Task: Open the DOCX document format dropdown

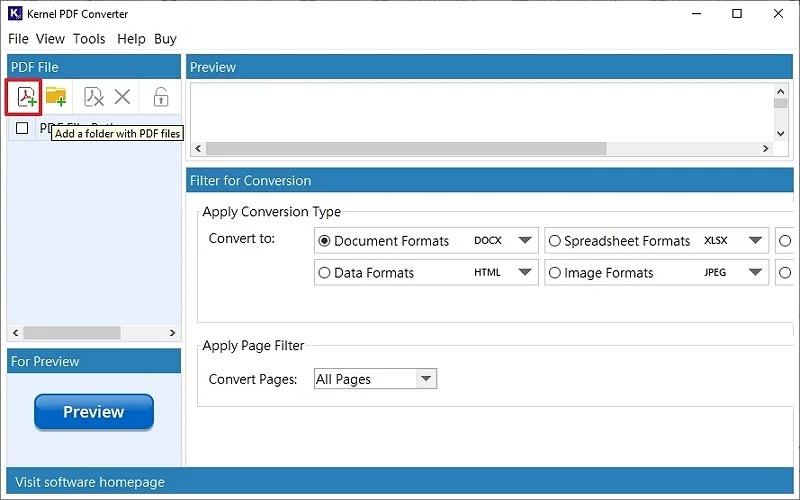Action: (525, 240)
